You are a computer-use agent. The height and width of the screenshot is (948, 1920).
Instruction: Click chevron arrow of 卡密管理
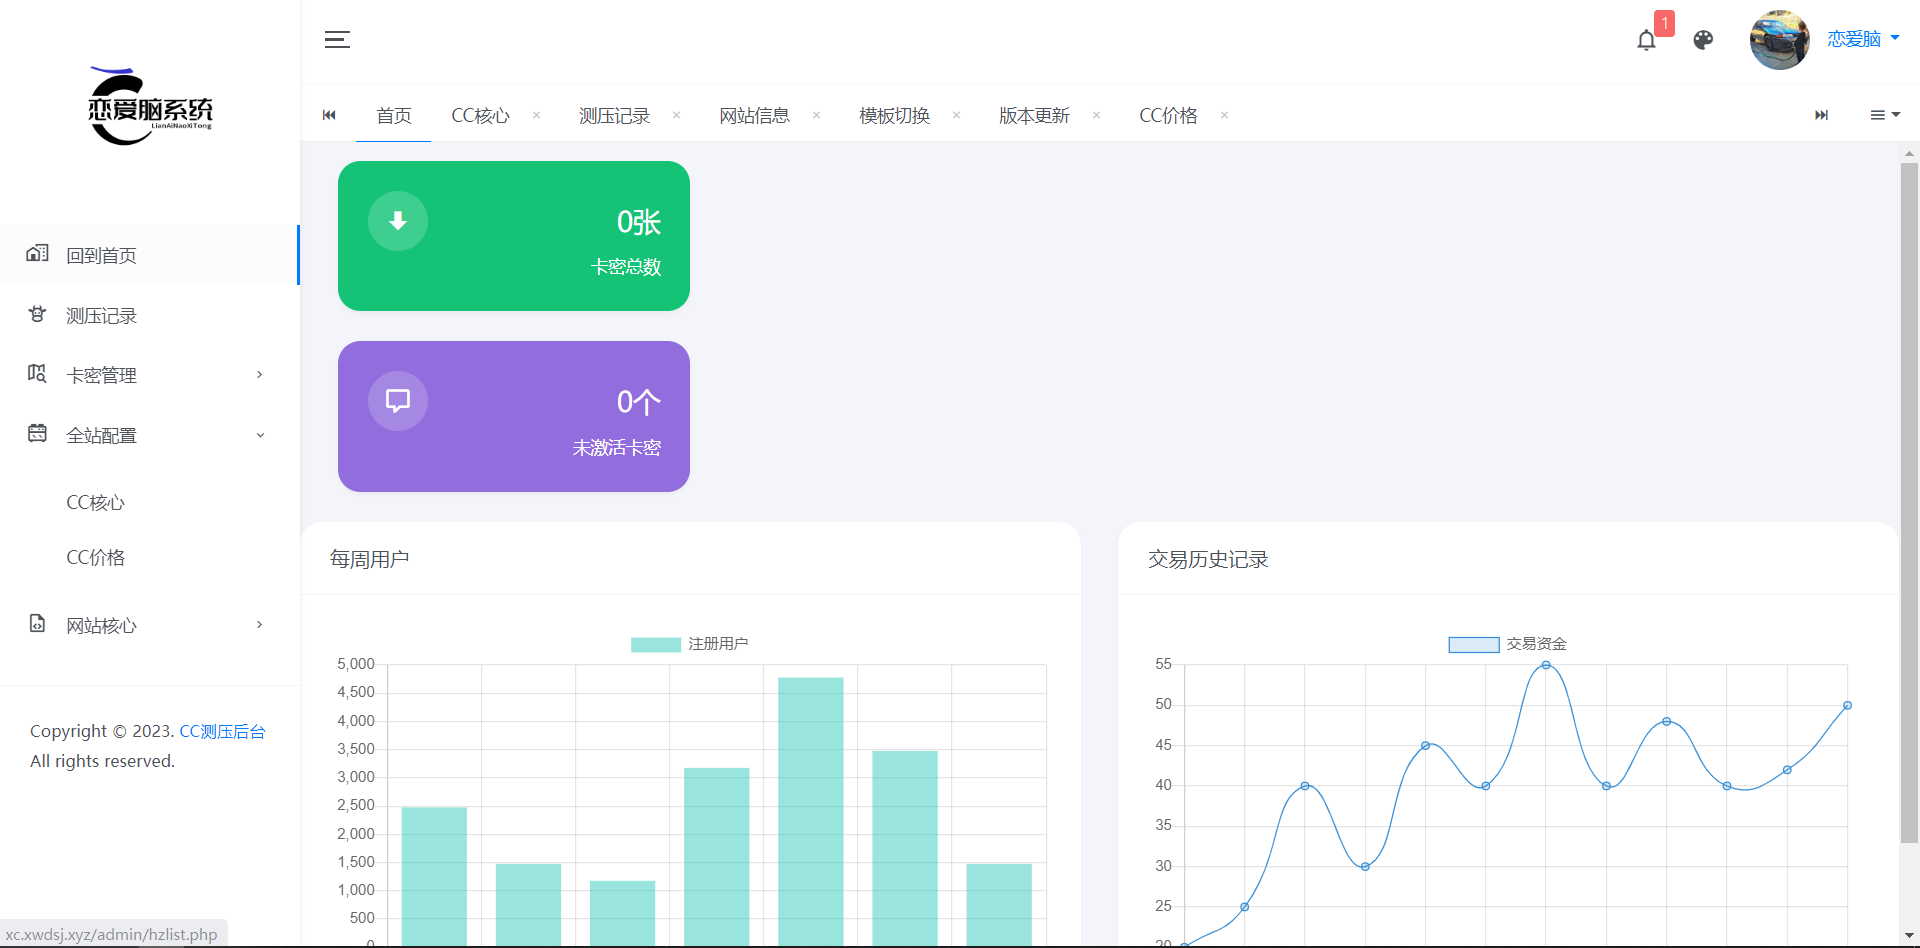(260, 375)
